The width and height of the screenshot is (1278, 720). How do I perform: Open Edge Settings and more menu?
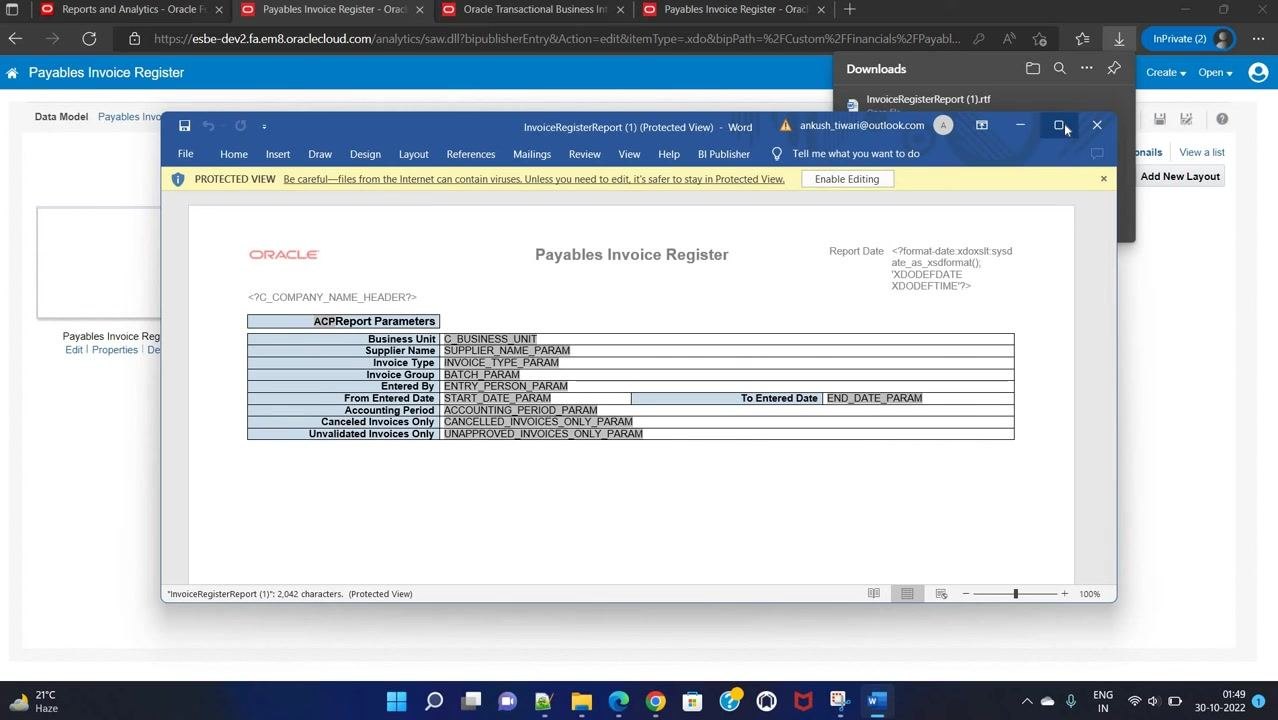tap(1258, 39)
